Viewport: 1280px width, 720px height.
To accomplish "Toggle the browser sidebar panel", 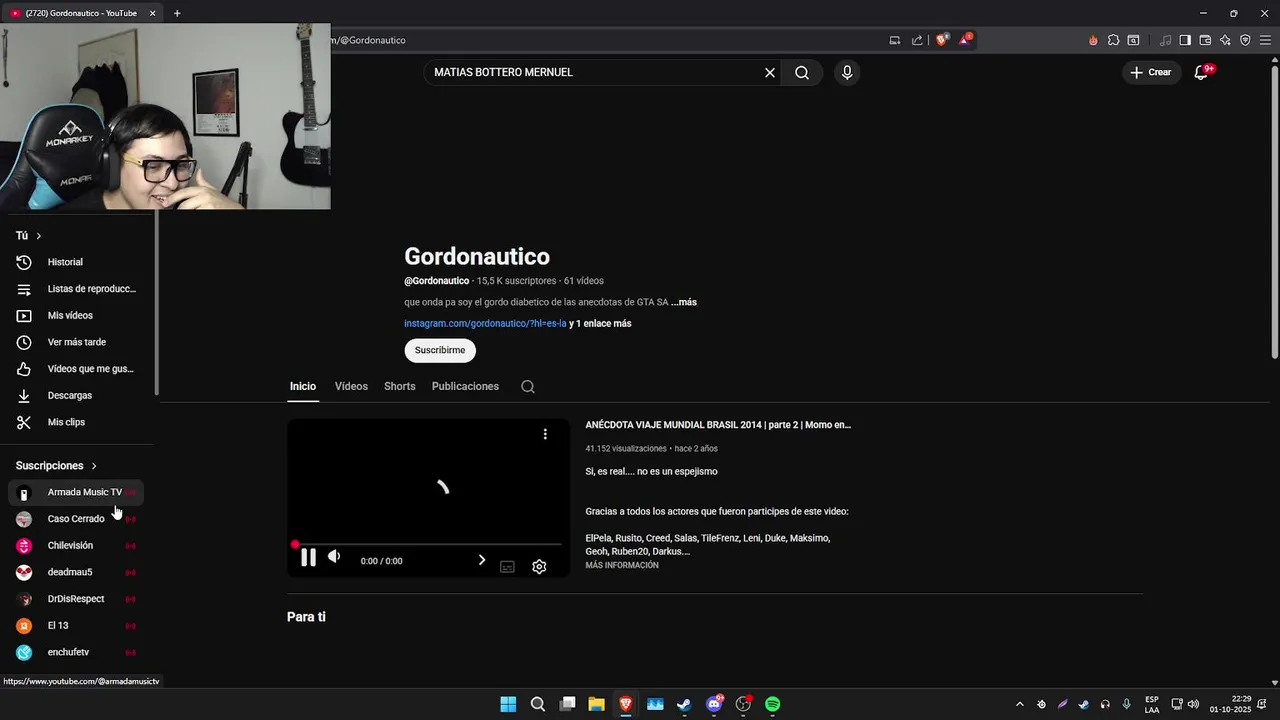I will pos(1185,40).
